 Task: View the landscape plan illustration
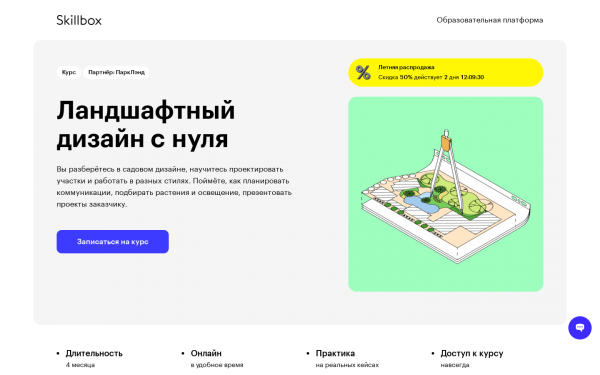(x=445, y=194)
